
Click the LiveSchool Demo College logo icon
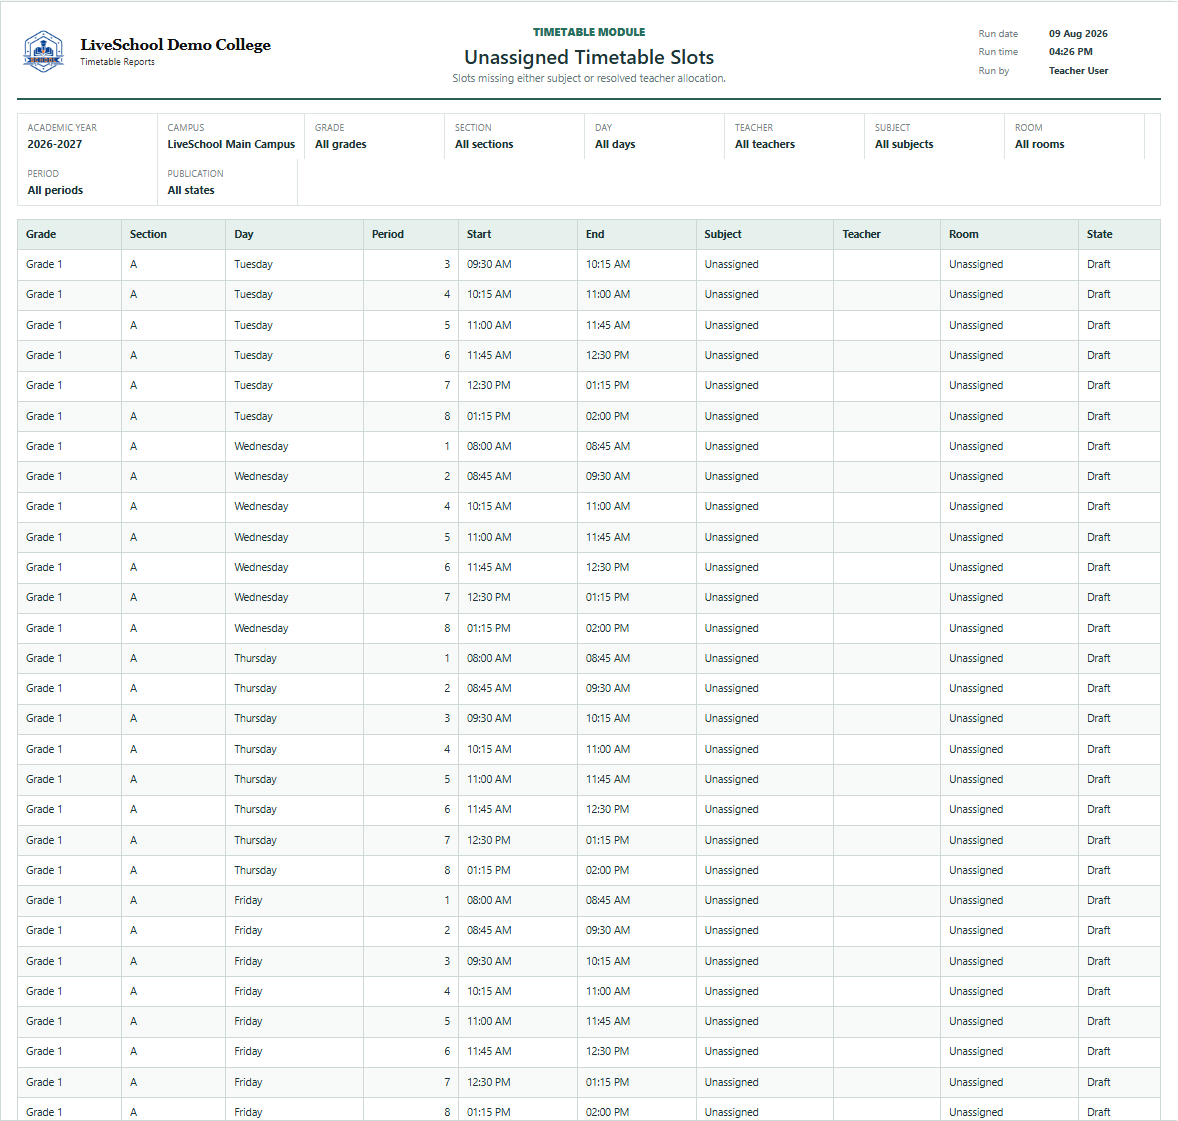tap(44, 51)
